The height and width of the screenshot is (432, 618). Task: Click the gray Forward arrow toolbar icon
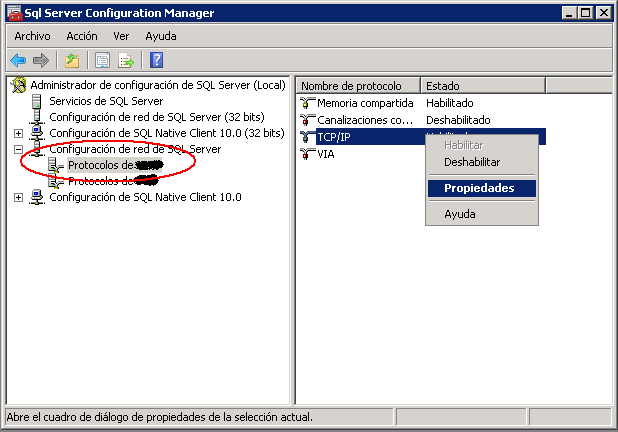pyautogui.click(x=41, y=60)
